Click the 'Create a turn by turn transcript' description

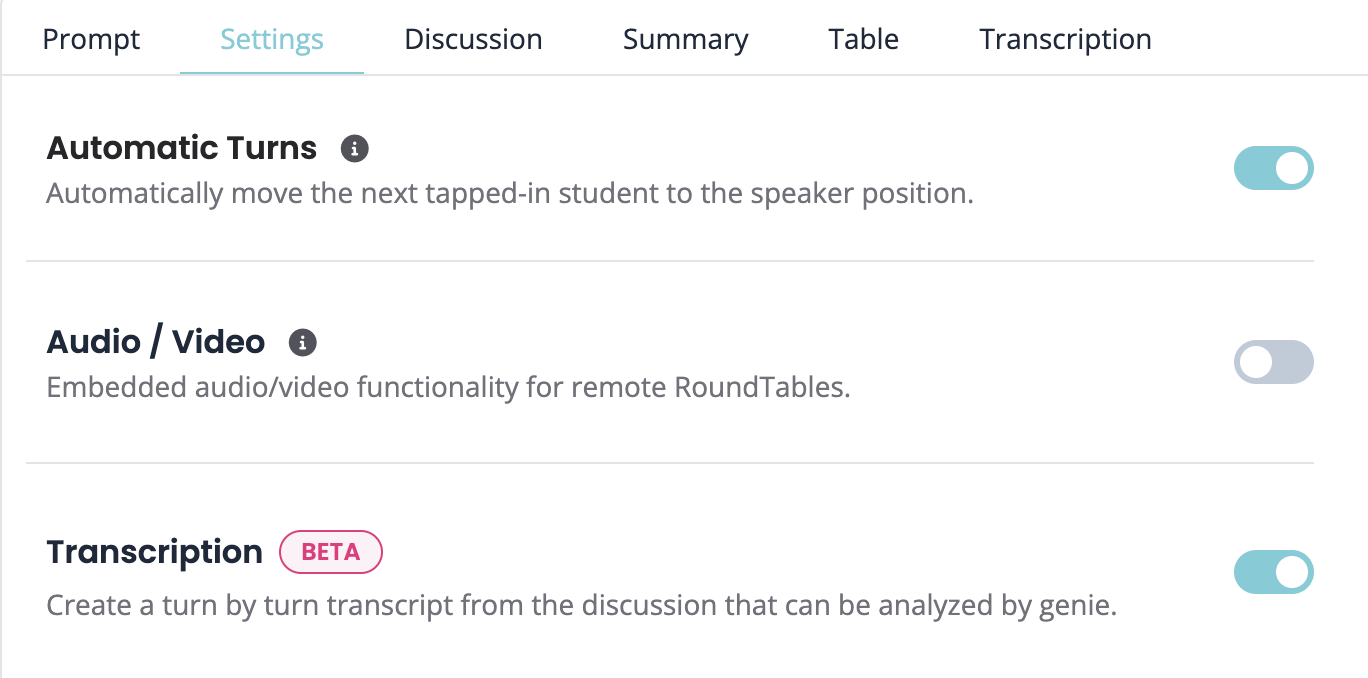tap(581, 605)
